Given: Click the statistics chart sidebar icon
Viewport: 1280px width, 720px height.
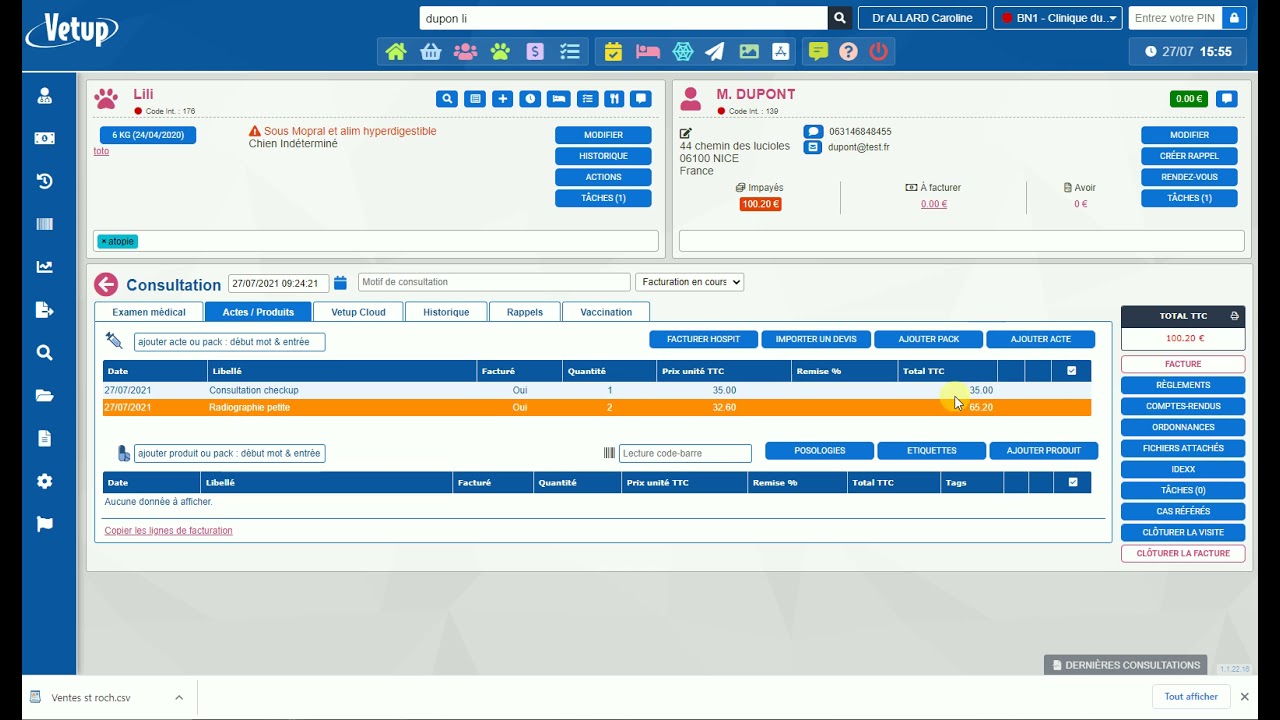Looking at the screenshot, I should tap(45, 267).
